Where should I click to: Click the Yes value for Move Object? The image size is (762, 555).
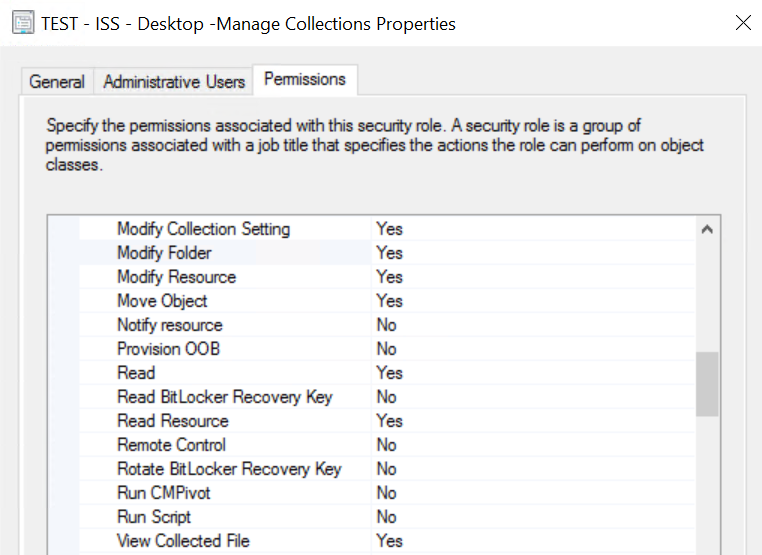click(x=390, y=301)
